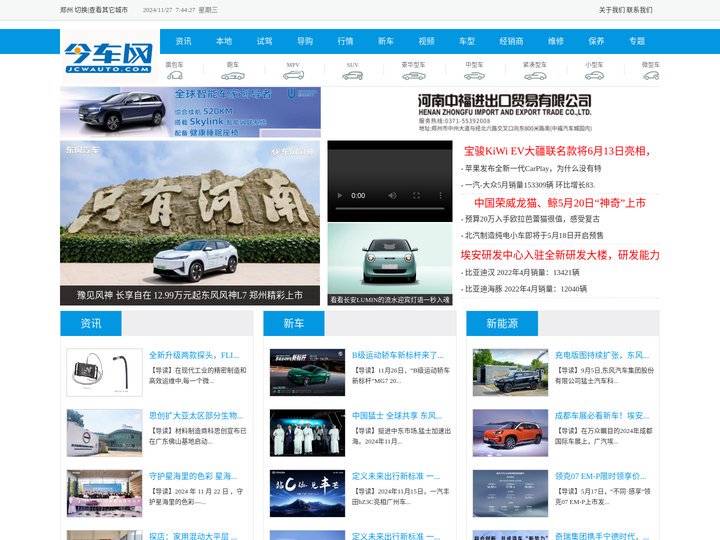Open the 新车 section header tab
This screenshot has height=540, width=720.
294,323
